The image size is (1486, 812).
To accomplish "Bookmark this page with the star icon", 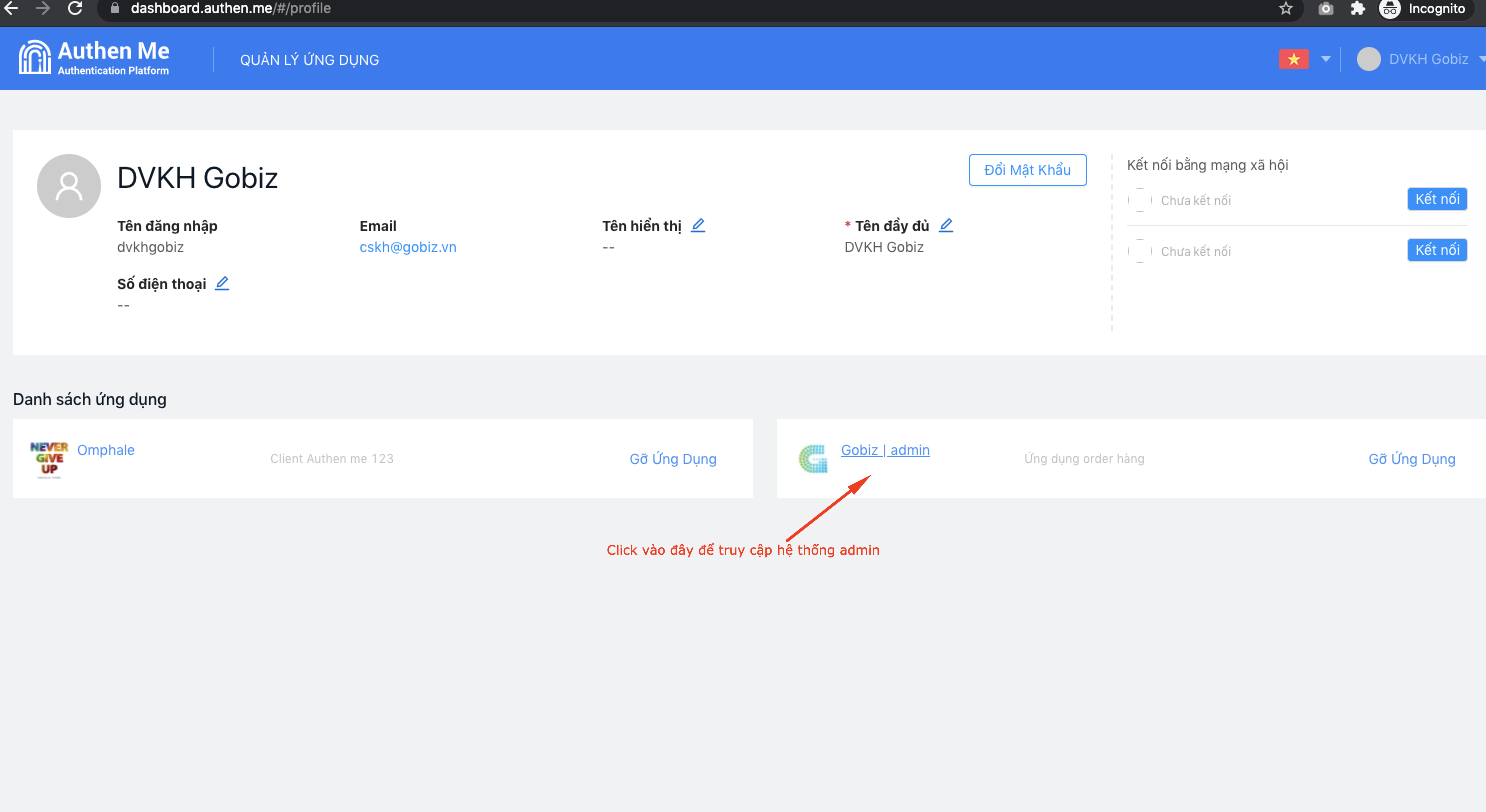I will 1286,9.
